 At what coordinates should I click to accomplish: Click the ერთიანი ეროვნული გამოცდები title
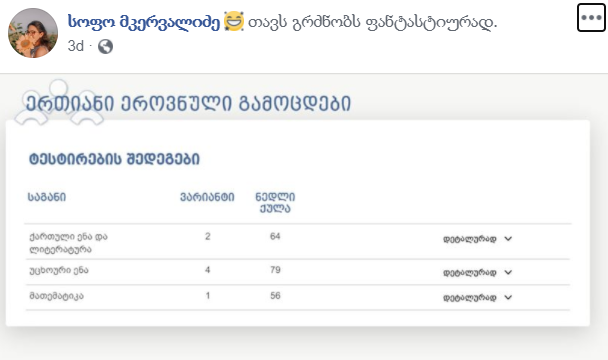pyautogui.click(x=188, y=103)
